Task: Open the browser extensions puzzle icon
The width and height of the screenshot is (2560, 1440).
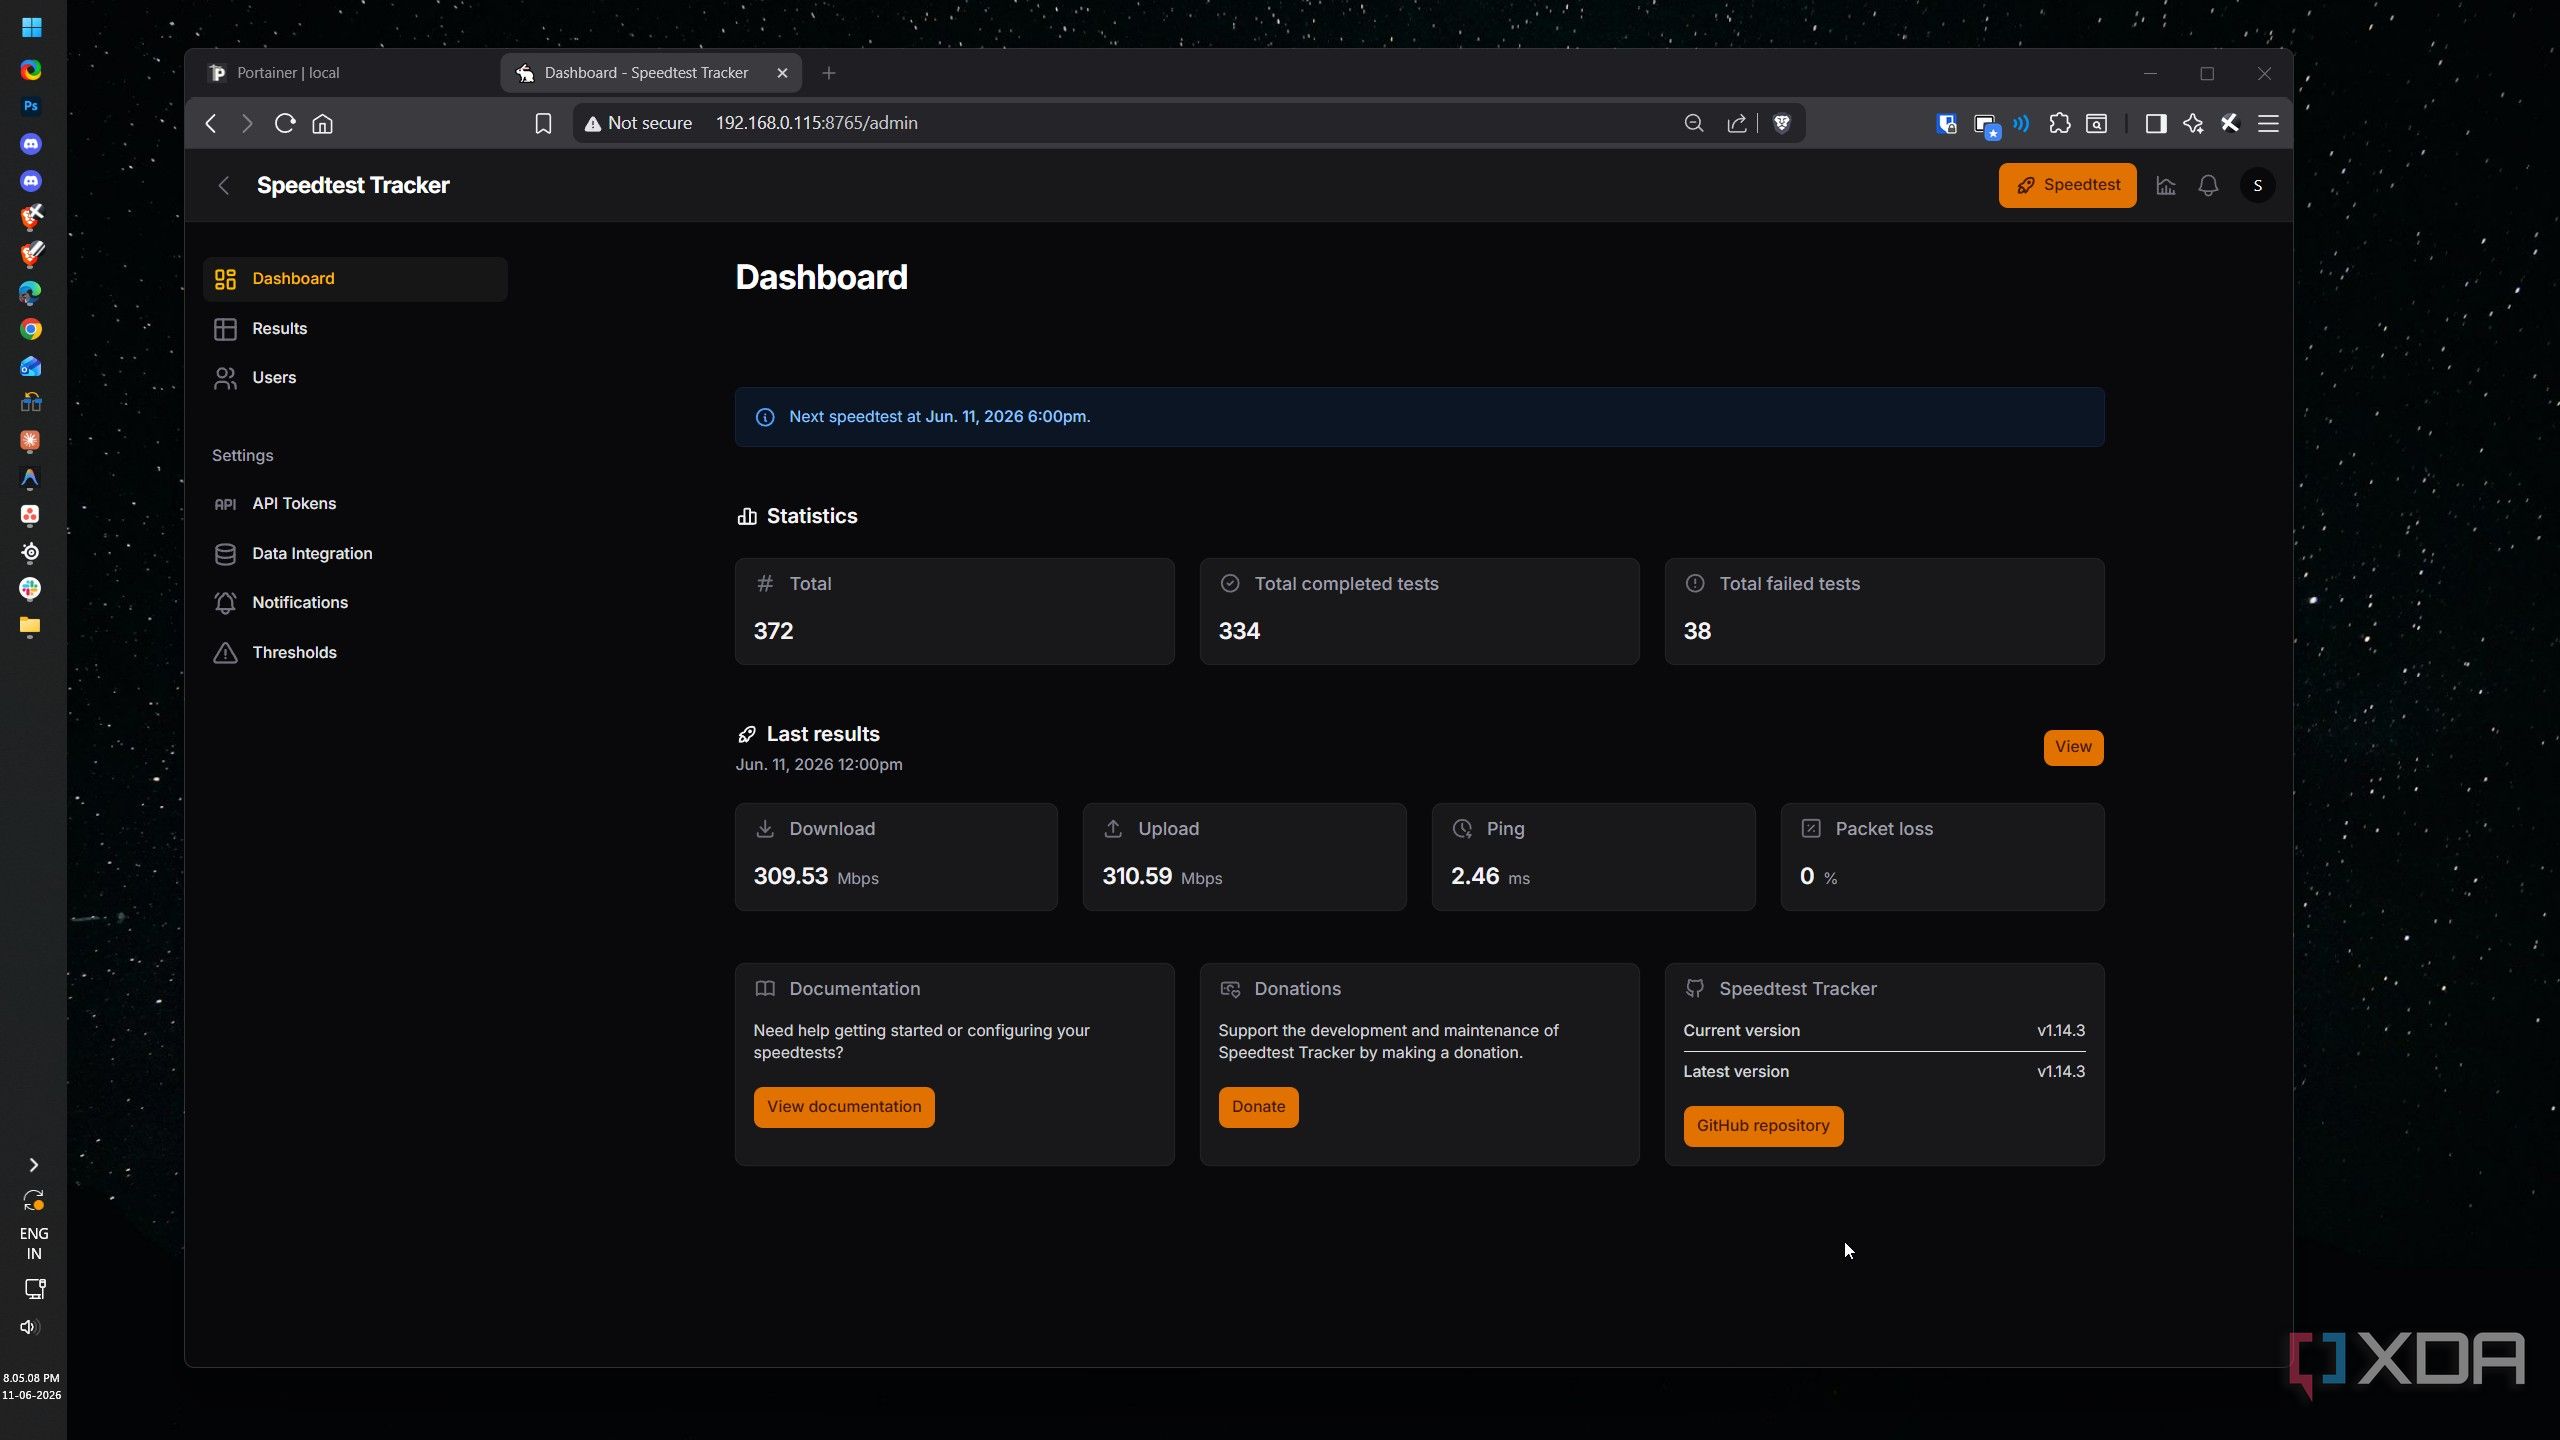Action: [x=2059, y=124]
